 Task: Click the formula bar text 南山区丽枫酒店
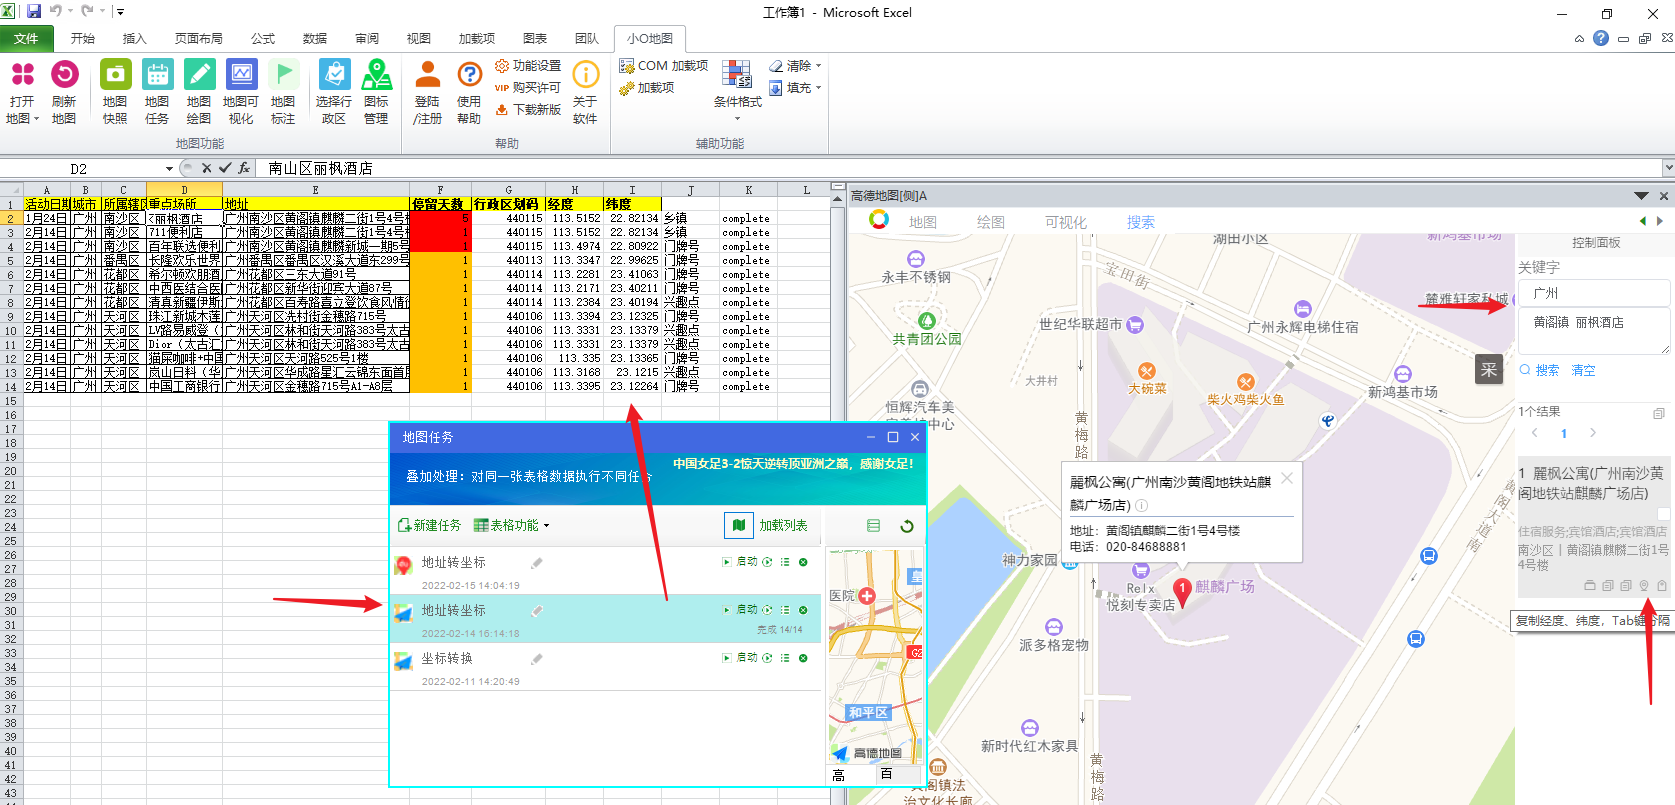[321, 168]
